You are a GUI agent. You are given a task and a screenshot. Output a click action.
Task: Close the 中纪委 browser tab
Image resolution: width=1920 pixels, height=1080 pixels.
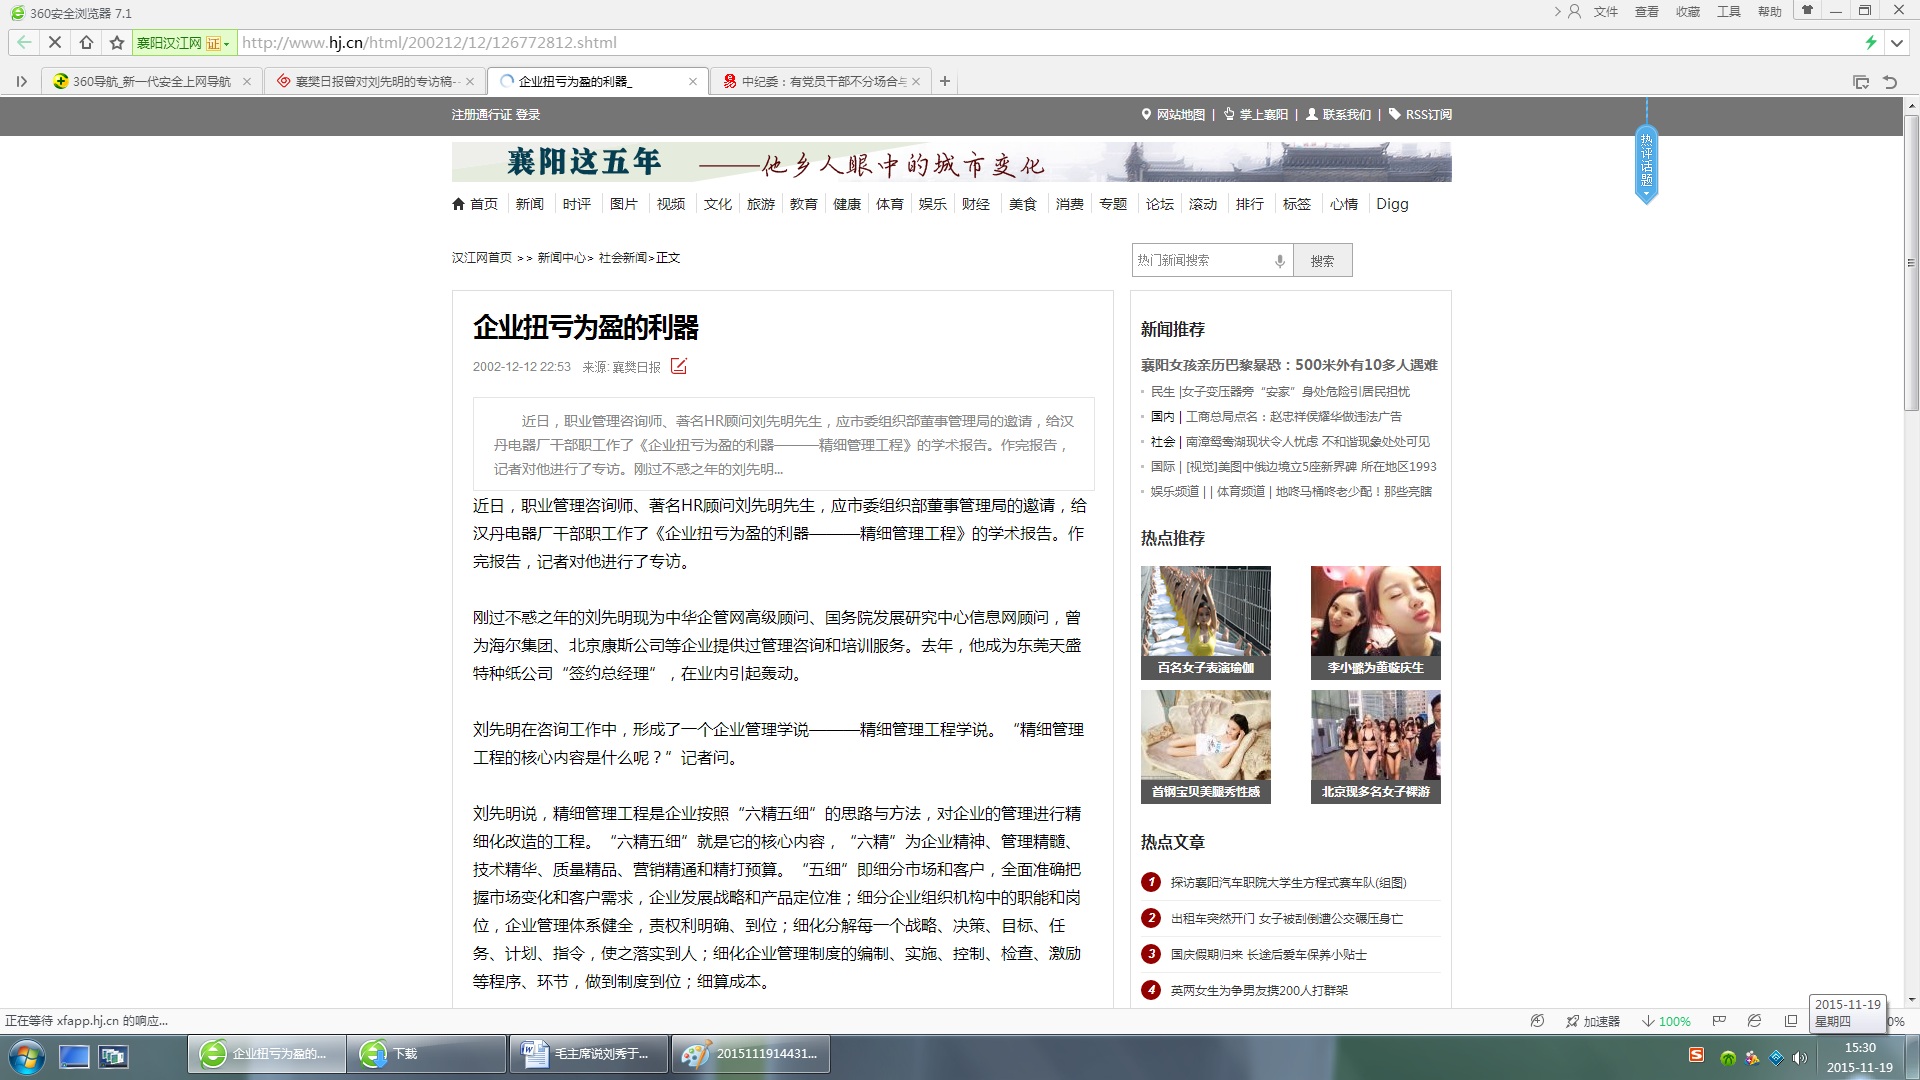[x=916, y=81]
